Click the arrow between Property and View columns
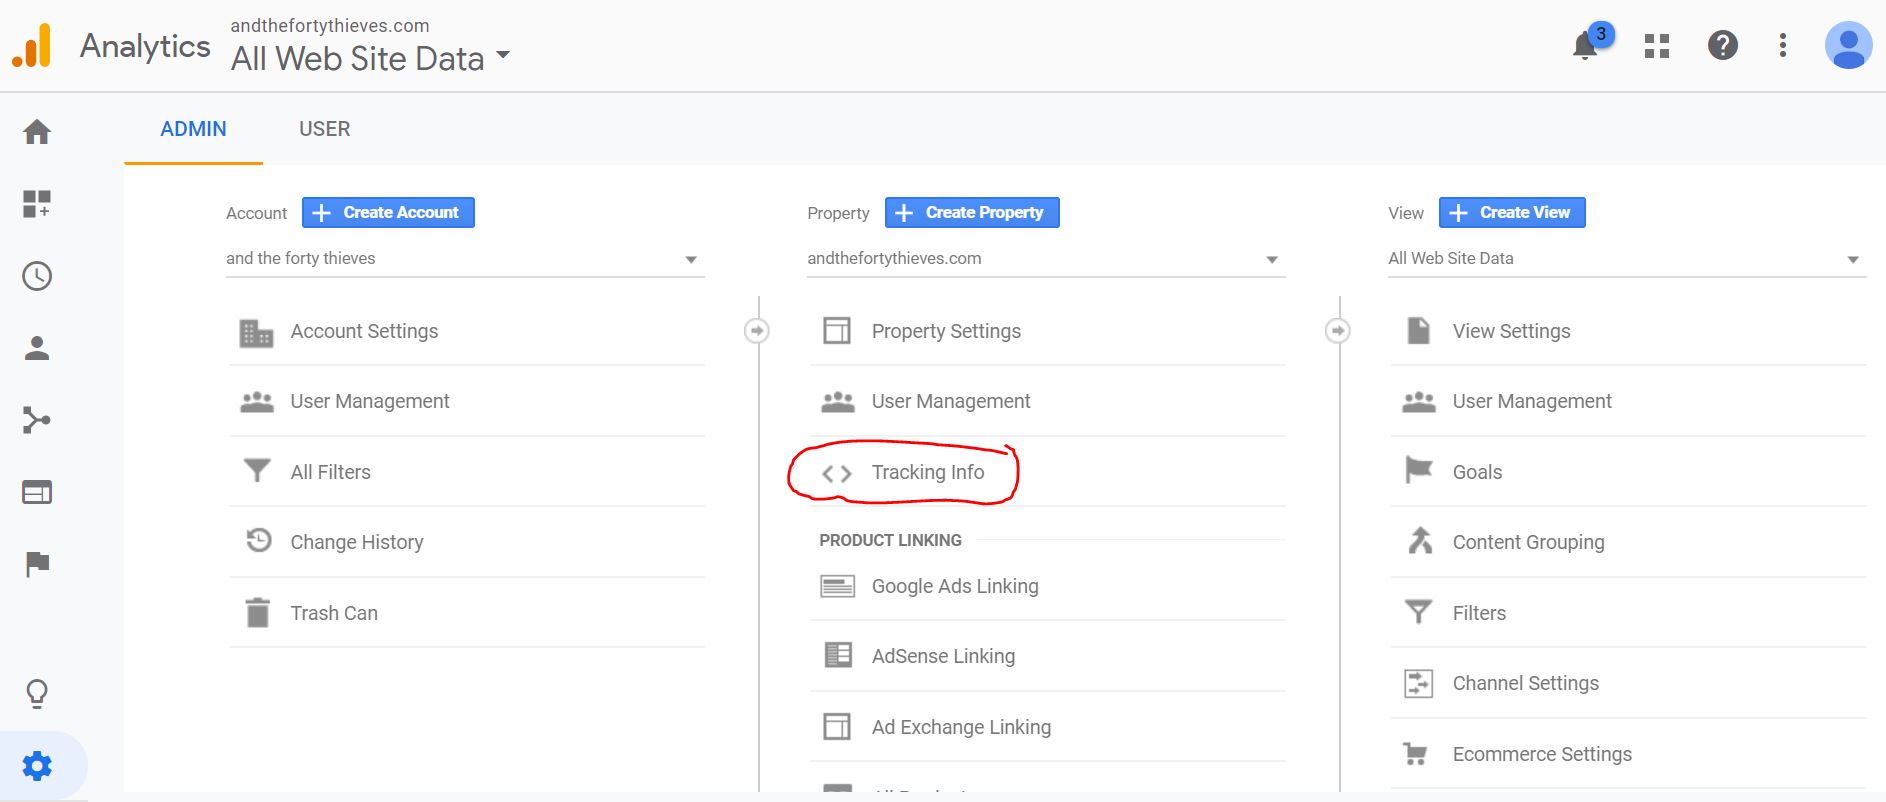The image size is (1886, 802). click(x=1338, y=330)
